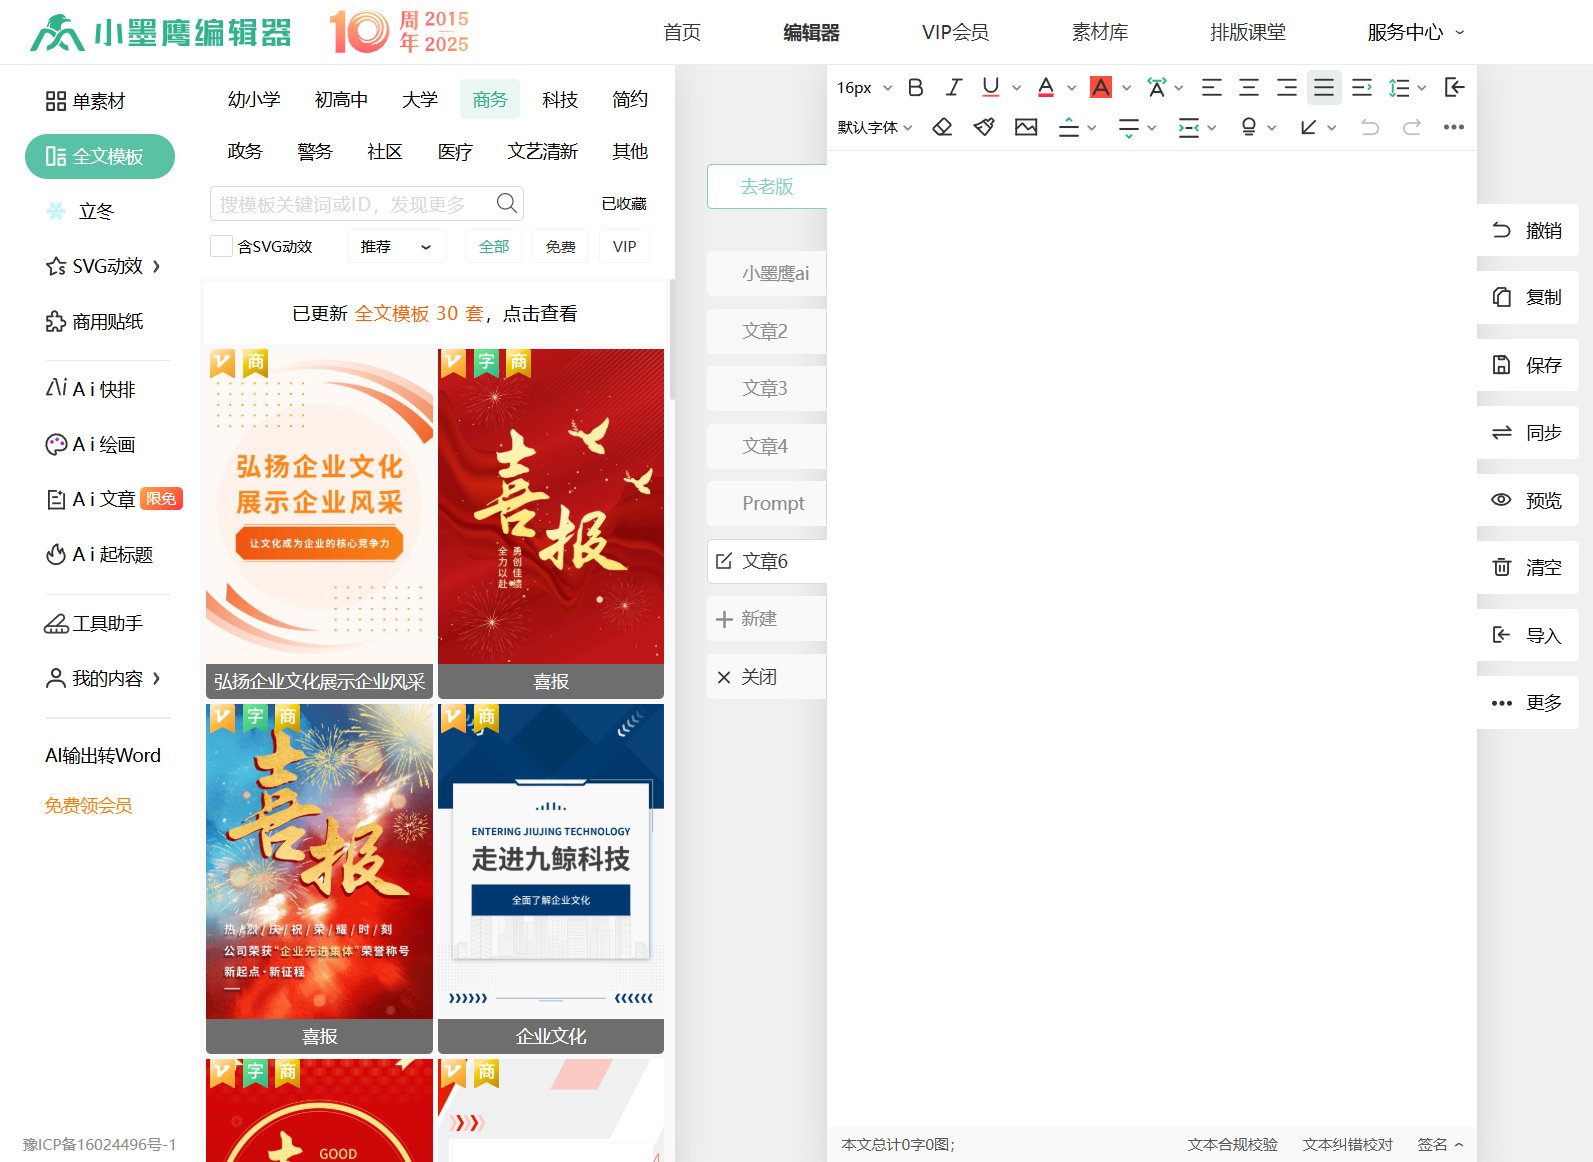Click the paragraph spacing-before icon

[x=1069, y=127]
